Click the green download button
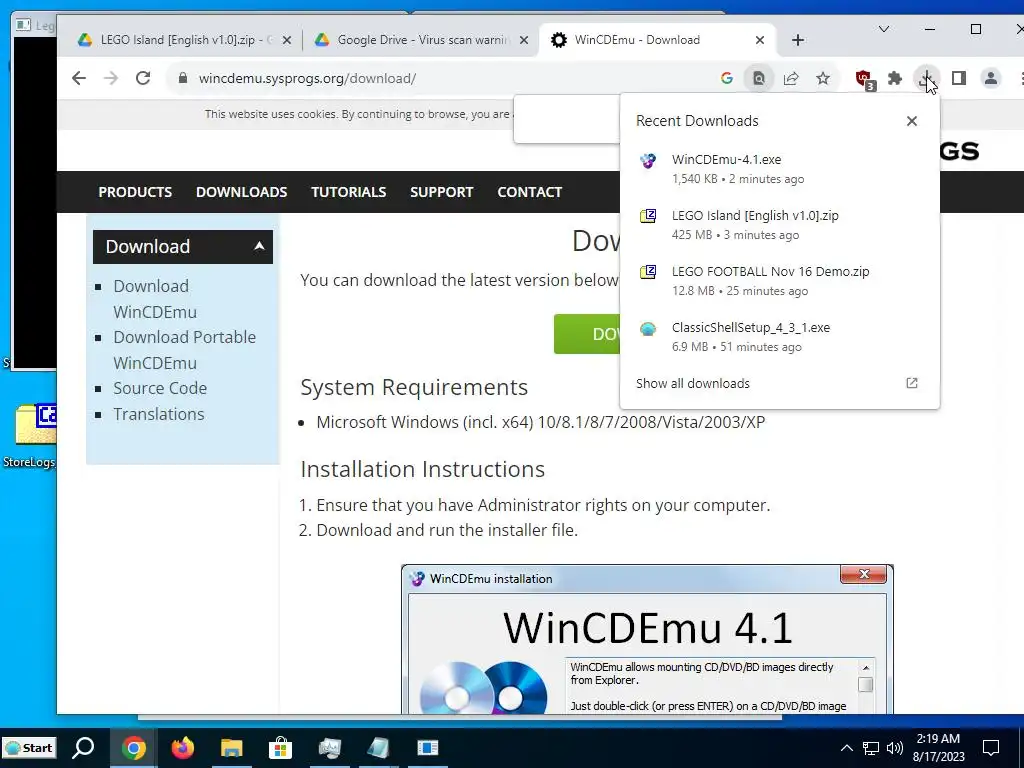This screenshot has width=1024, height=768. (x=587, y=334)
